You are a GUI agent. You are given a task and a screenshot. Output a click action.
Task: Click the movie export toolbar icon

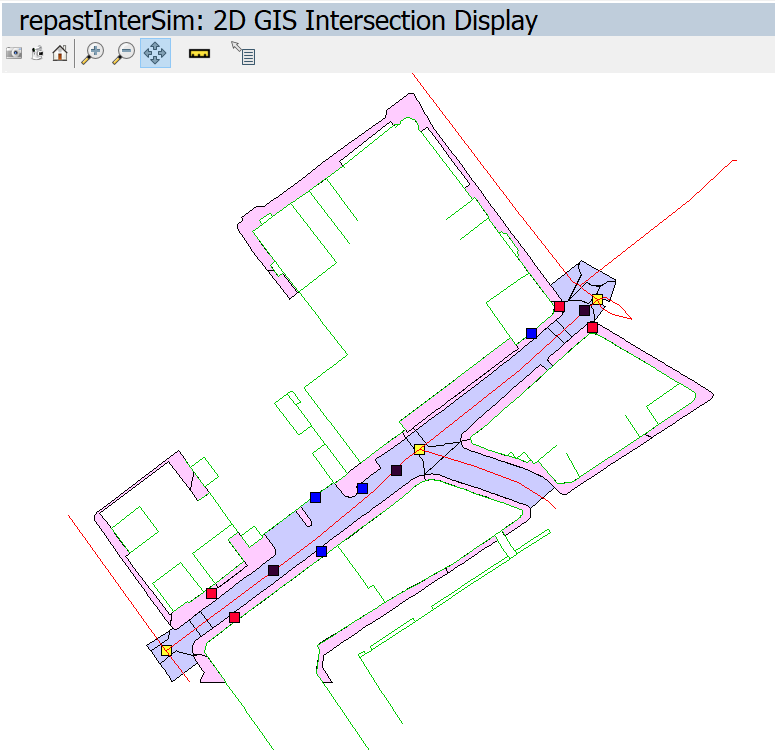tap(38, 53)
